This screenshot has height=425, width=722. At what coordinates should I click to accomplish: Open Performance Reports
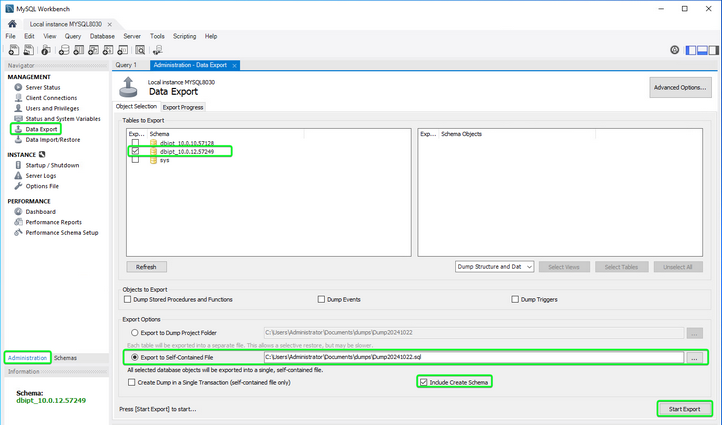pos(53,222)
